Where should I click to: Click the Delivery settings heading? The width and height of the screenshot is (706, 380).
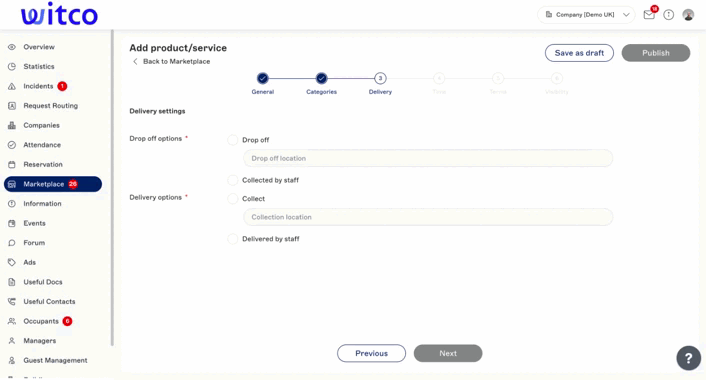[x=157, y=111]
